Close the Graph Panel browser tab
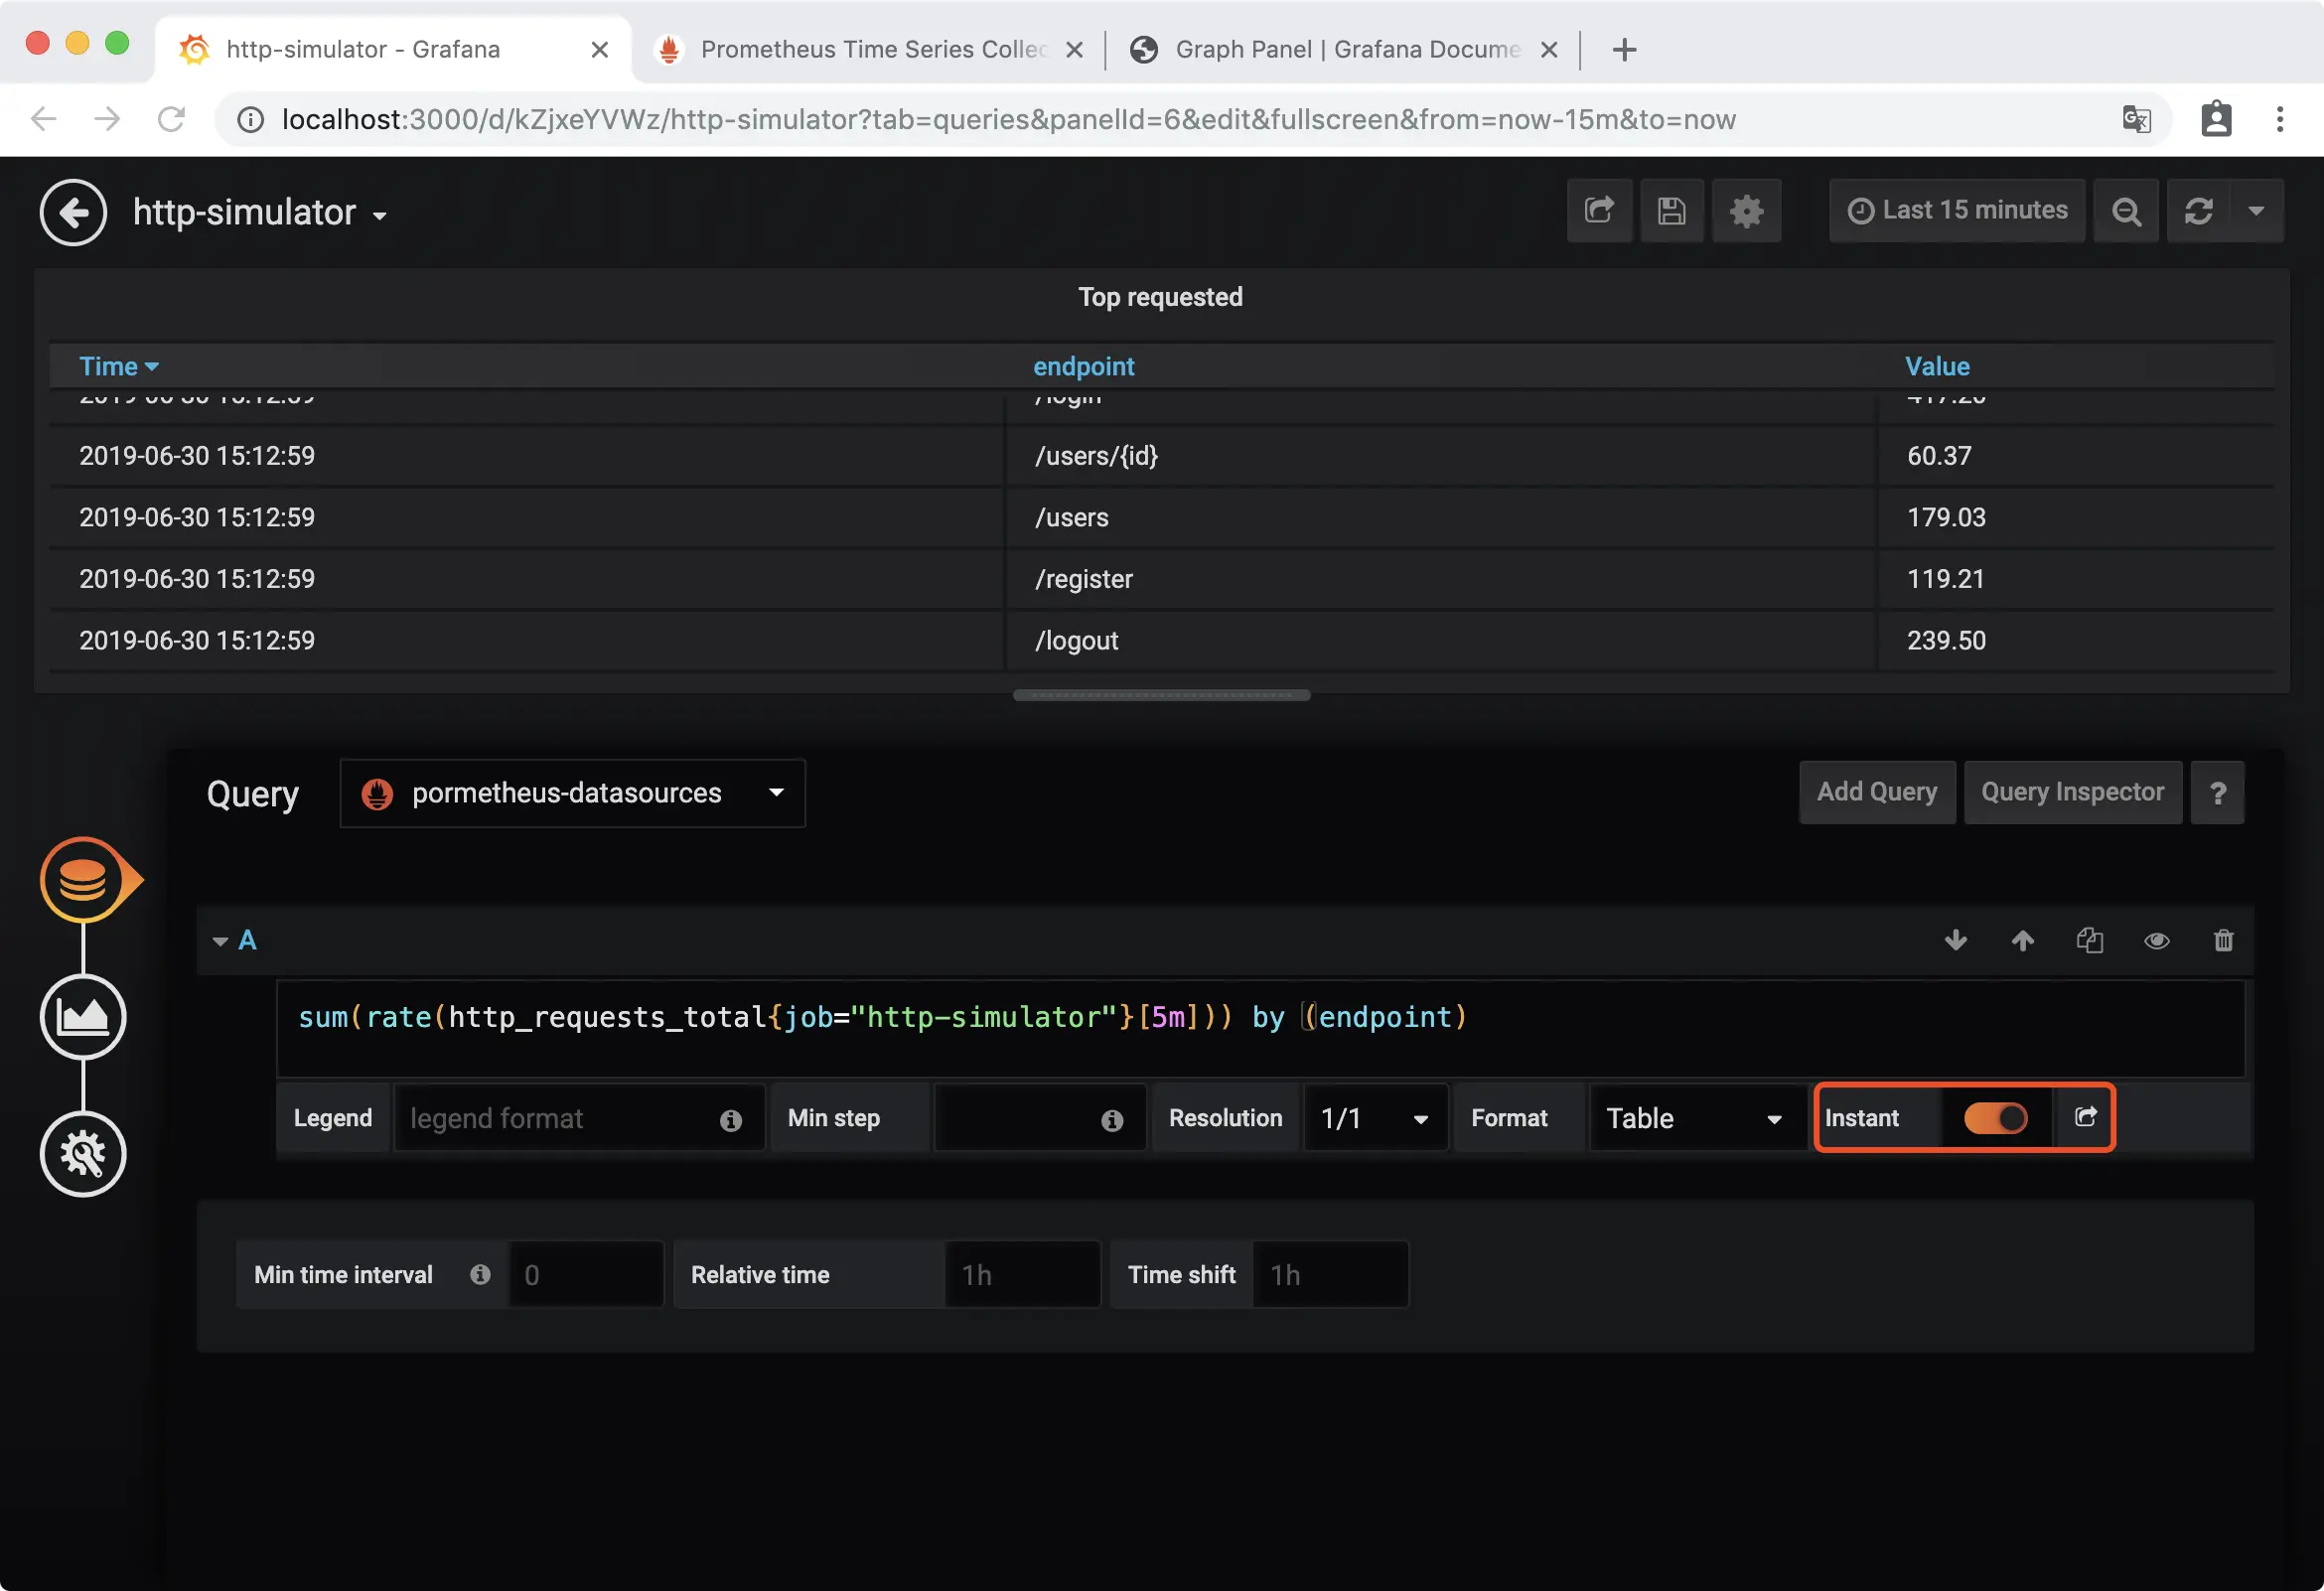Viewport: 2324px width, 1591px height. click(x=1549, y=49)
